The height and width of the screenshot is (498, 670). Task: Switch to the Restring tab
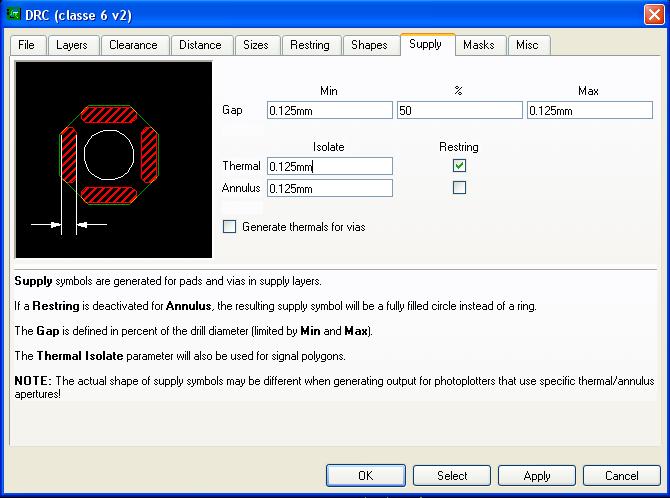tap(311, 45)
